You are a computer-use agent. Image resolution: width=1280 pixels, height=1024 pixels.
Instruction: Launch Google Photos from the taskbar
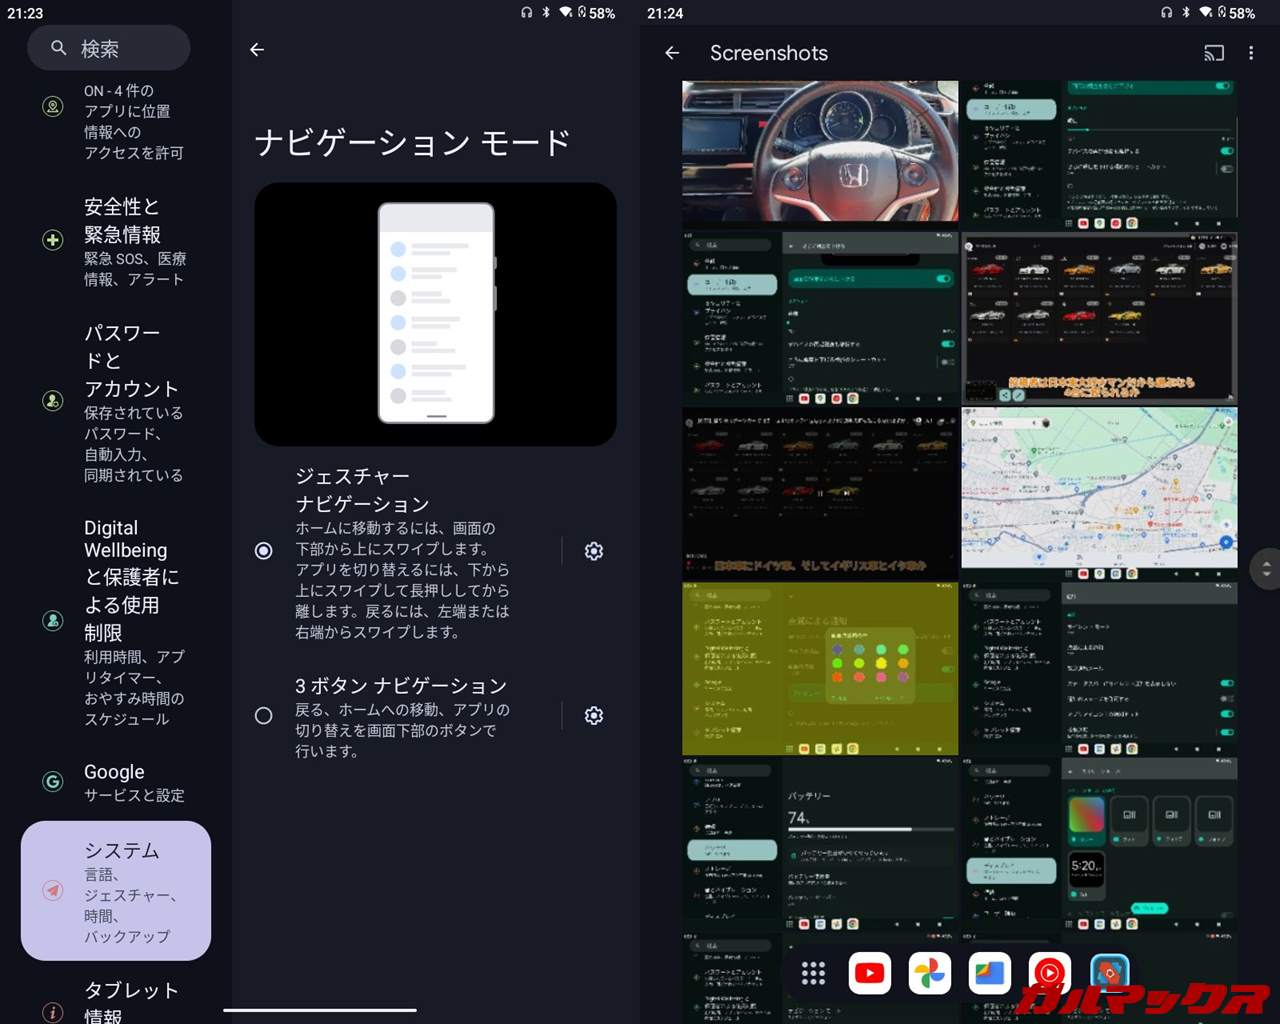929,973
